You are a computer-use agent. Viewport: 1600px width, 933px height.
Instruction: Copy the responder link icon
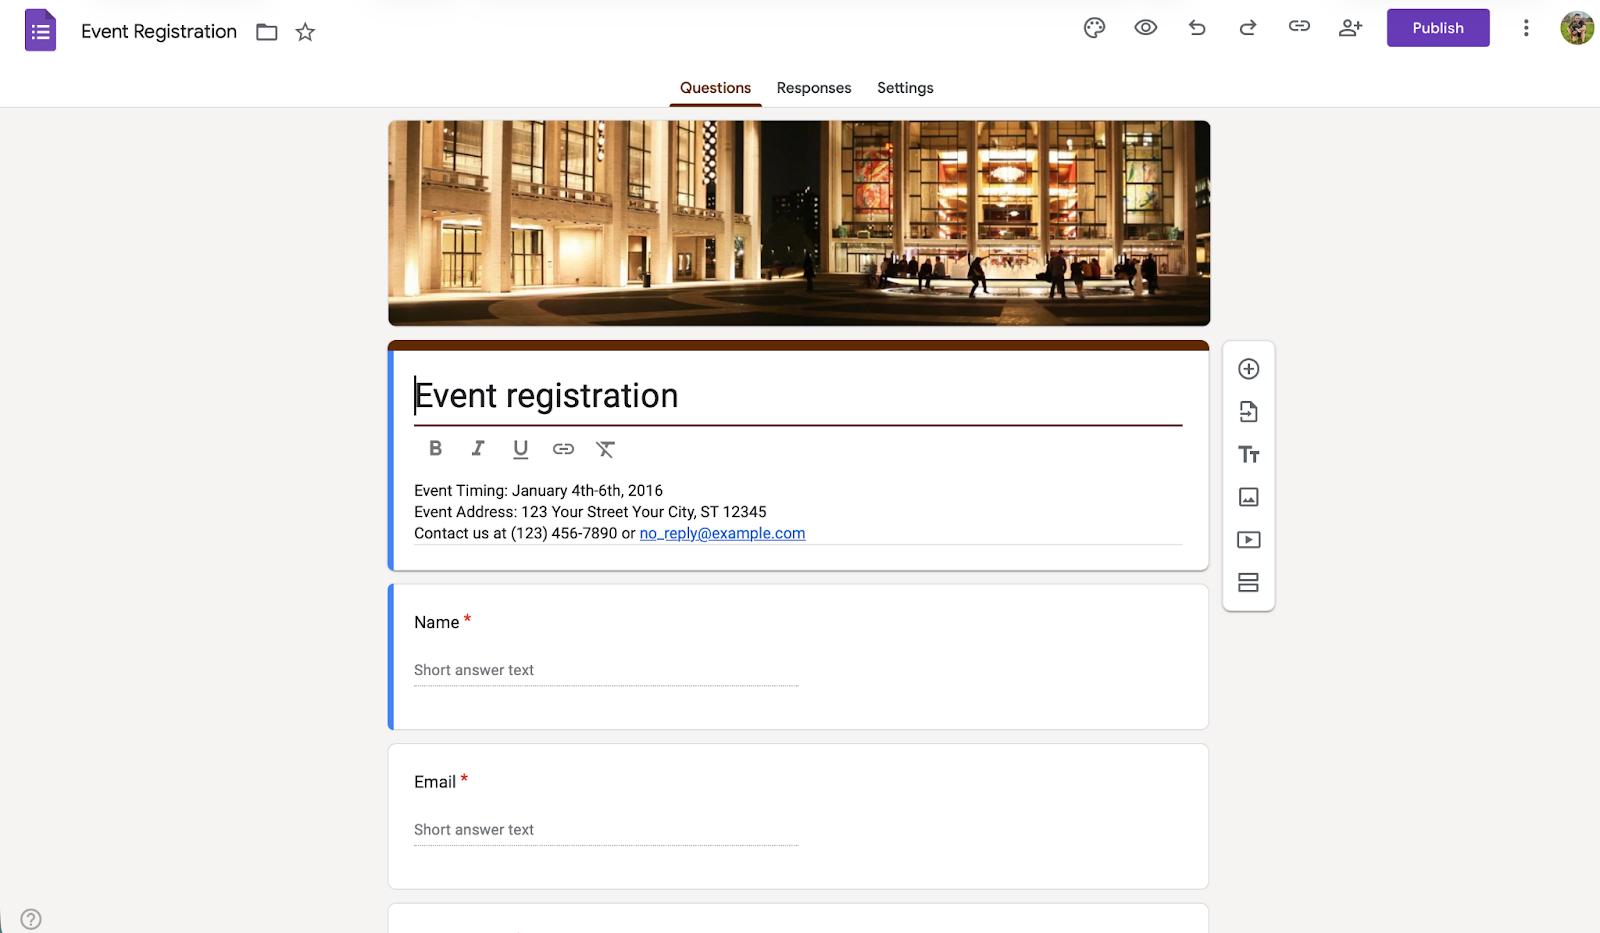1298,28
